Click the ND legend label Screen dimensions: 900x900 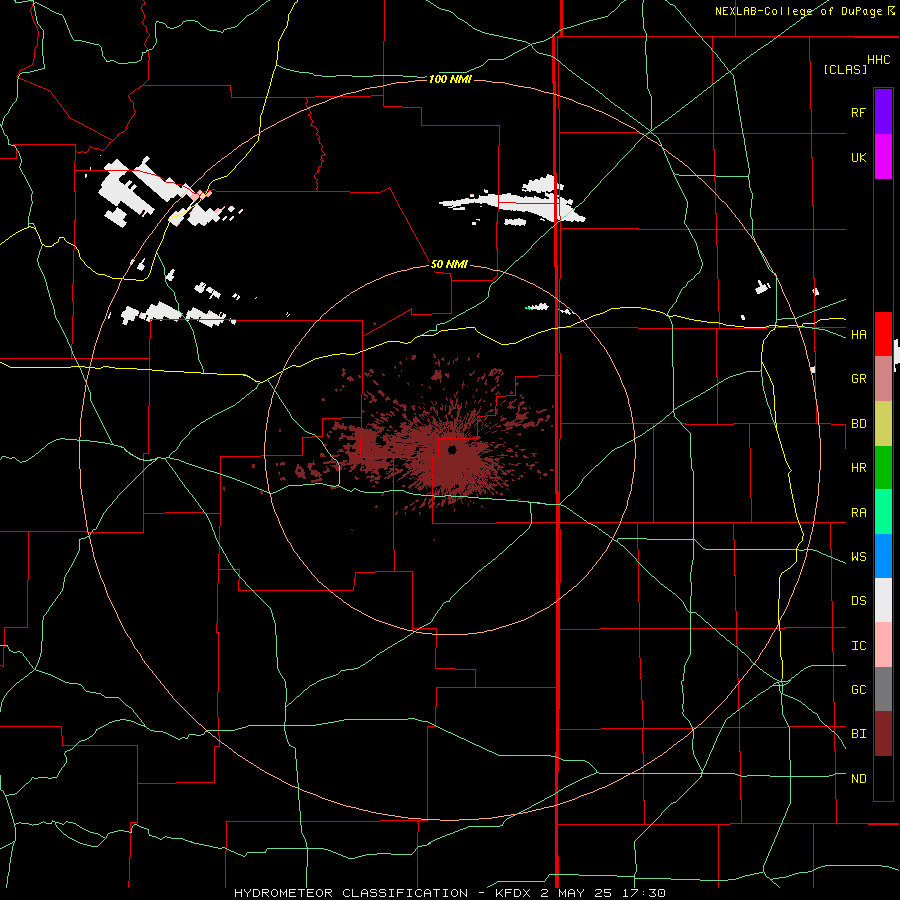(858, 778)
